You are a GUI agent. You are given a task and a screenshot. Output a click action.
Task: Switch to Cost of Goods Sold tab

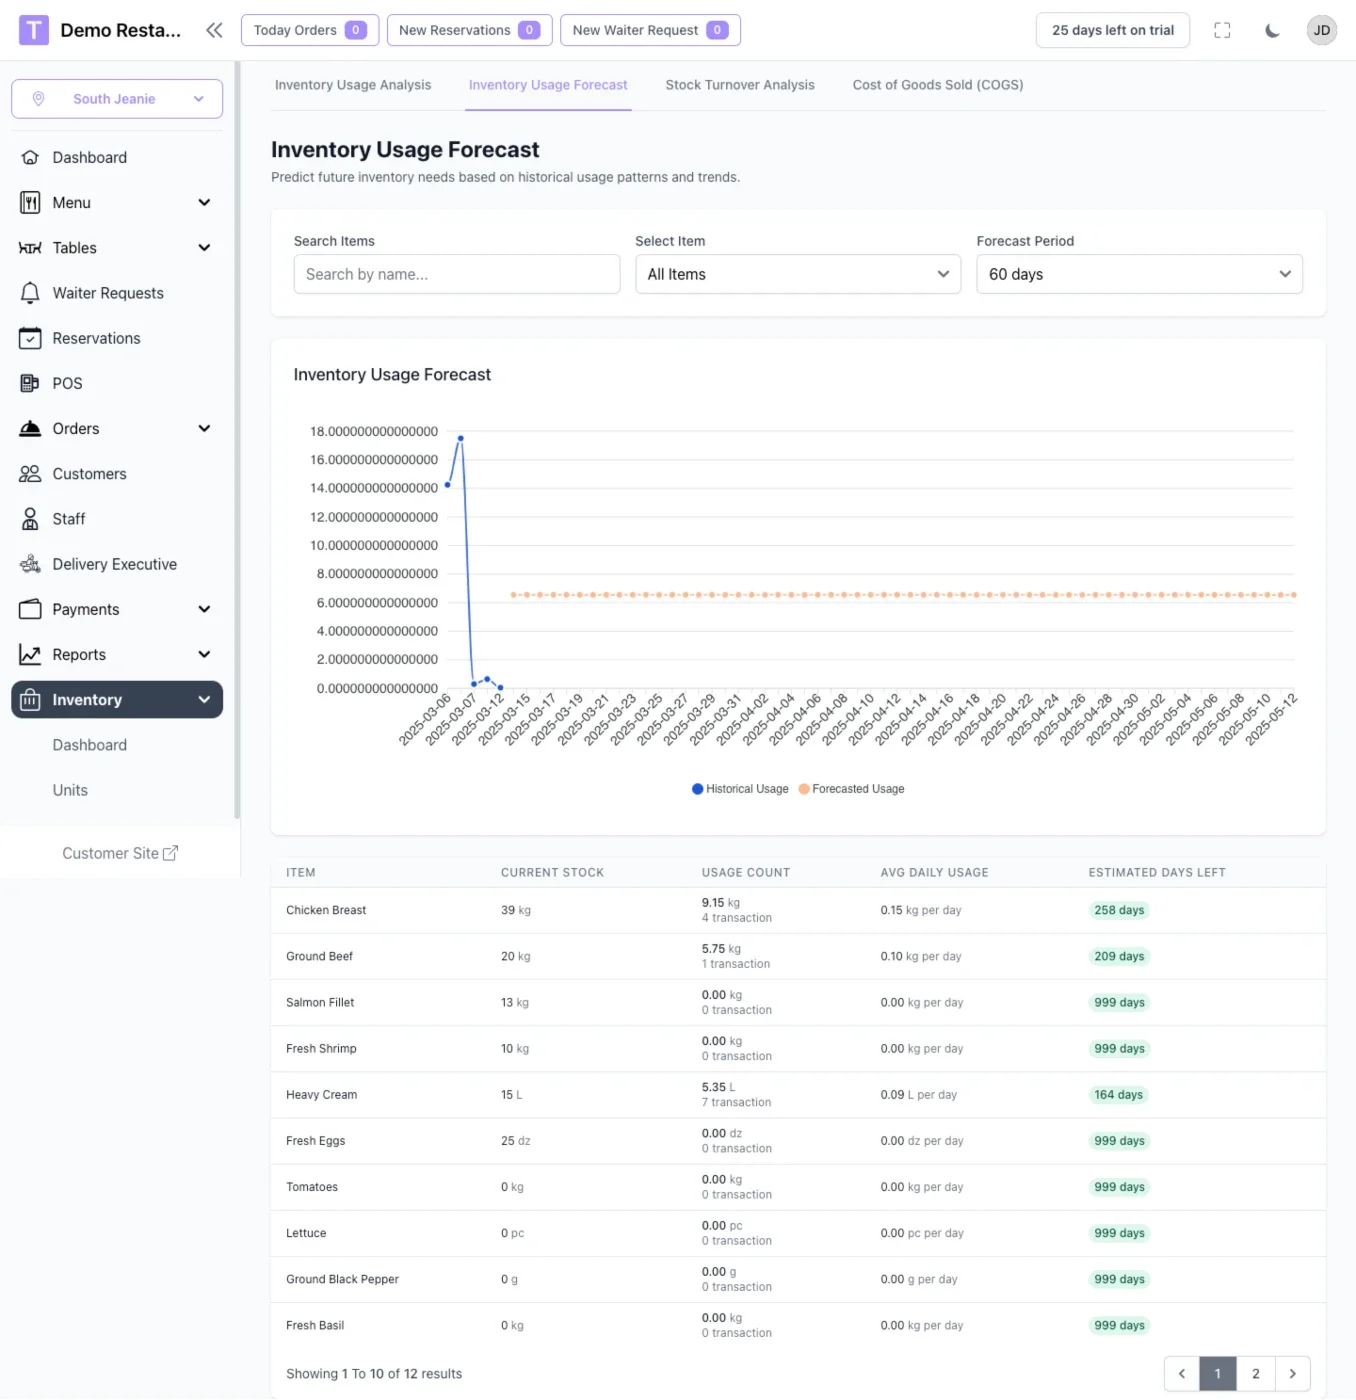(x=938, y=85)
